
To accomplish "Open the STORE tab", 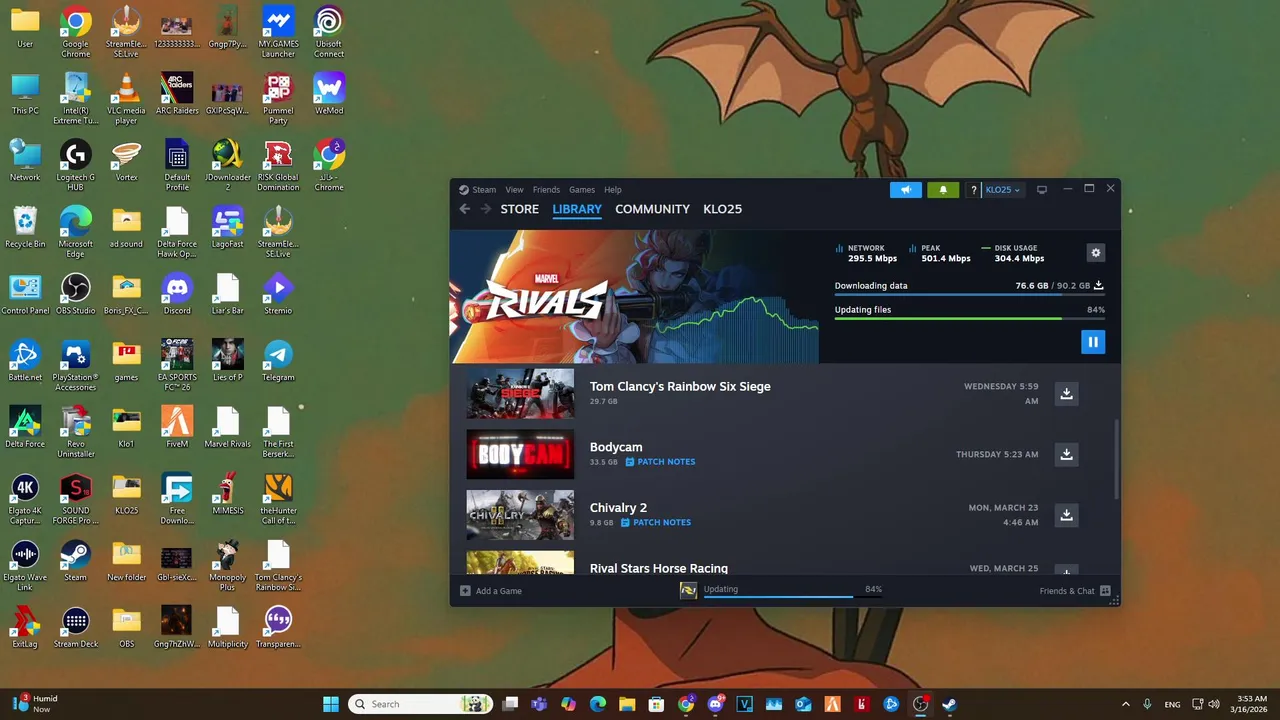I will pyautogui.click(x=519, y=209).
